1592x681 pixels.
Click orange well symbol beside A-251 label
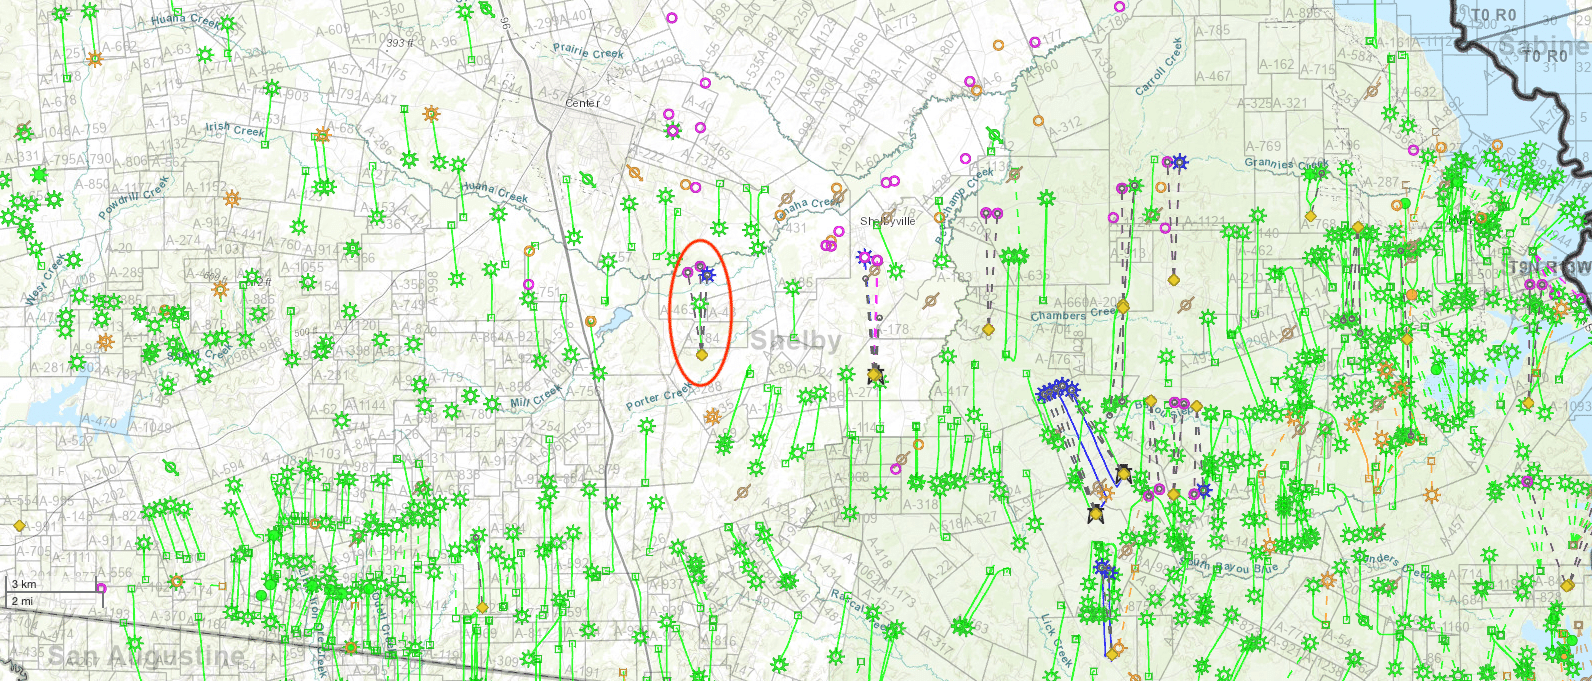(95, 59)
